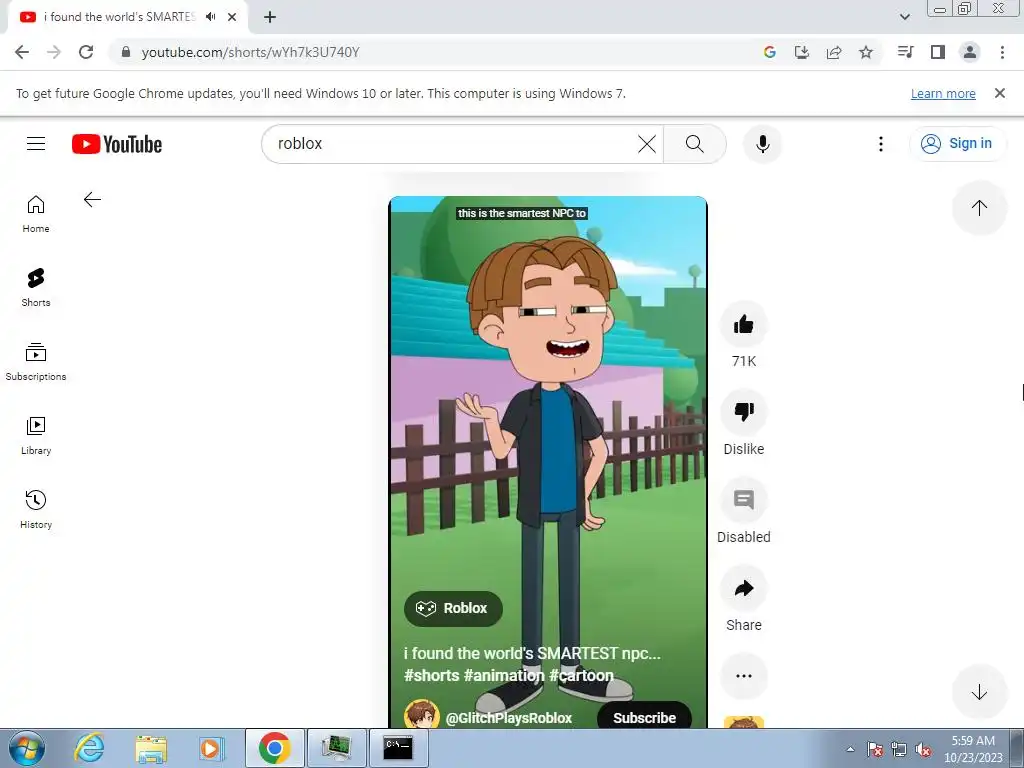Open YouTube settings three-dot menu

[x=881, y=144]
